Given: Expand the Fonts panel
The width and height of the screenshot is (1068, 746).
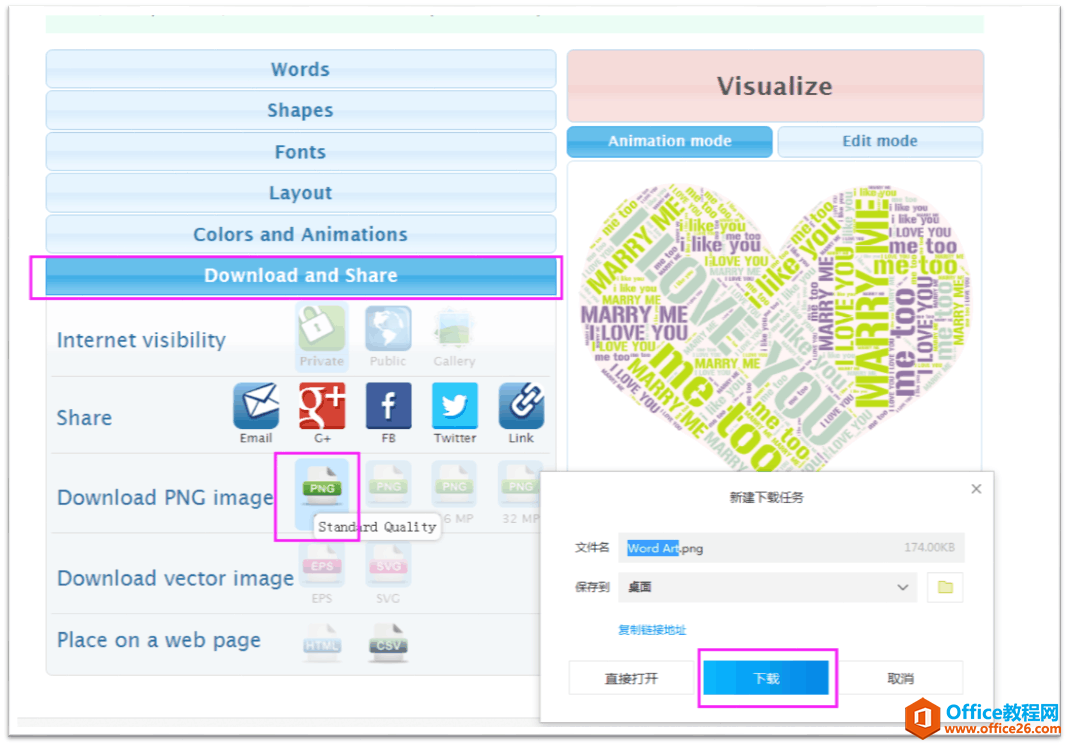Looking at the screenshot, I should [x=300, y=151].
